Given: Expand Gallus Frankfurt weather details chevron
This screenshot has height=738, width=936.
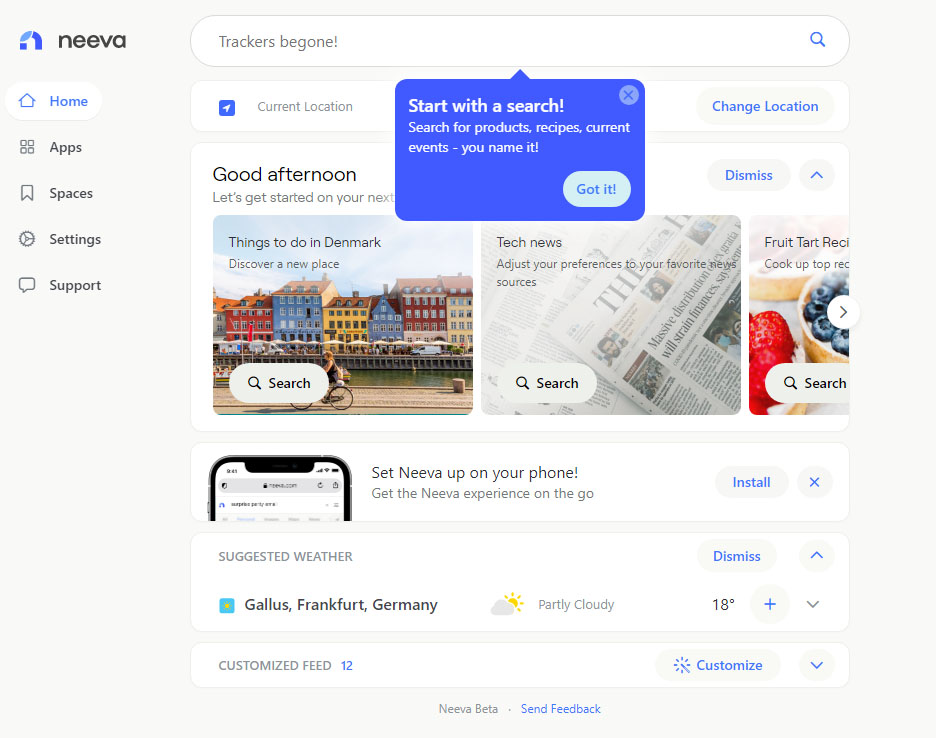Looking at the screenshot, I should tap(812, 604).
